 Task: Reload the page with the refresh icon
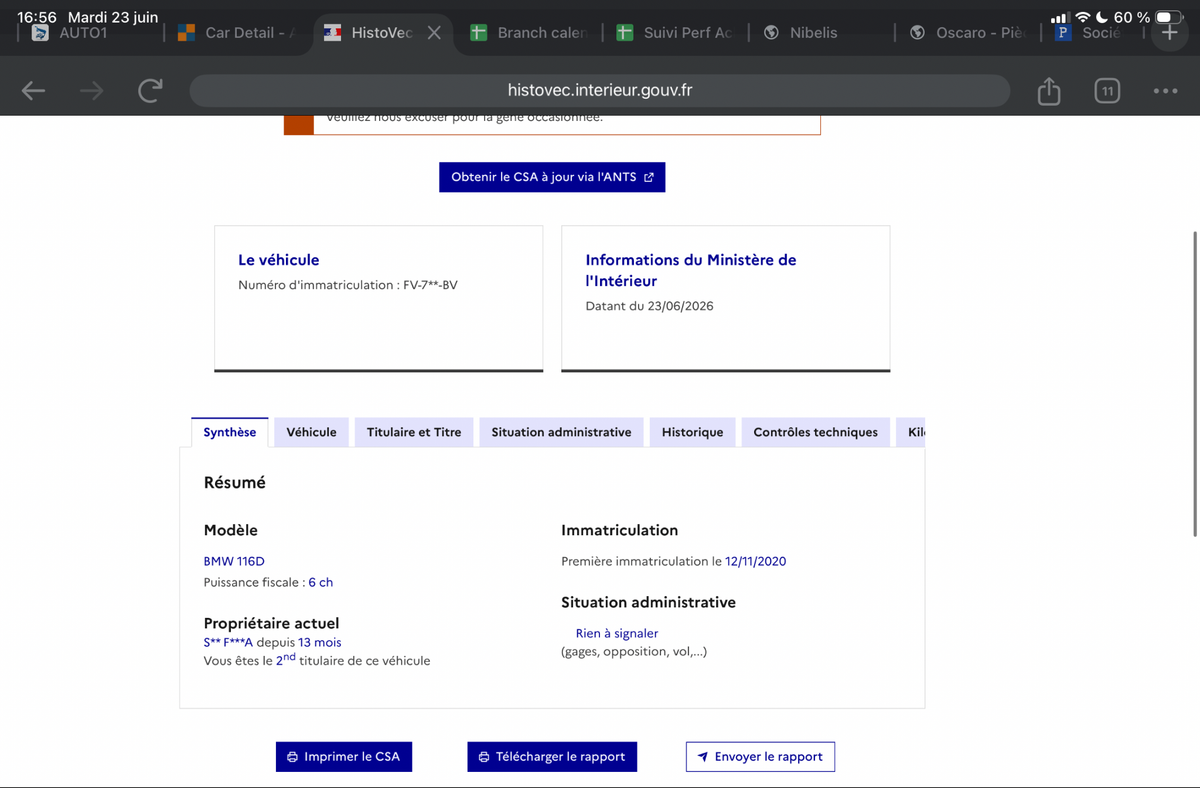pyautogui.click(x=150, y=91)
